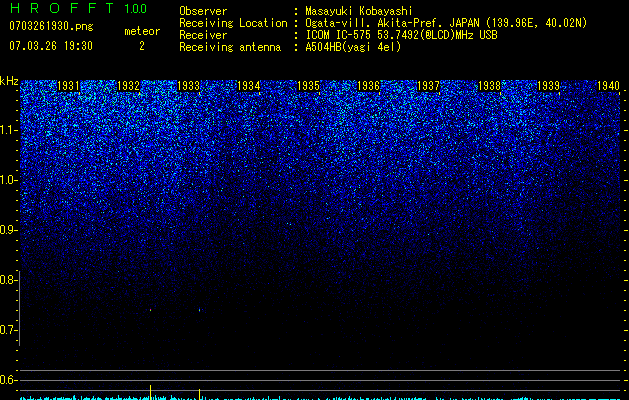The width and height of the screenshot is (629, 400).
Task: Click the 1937 time marker
Action: pos(428,86)
